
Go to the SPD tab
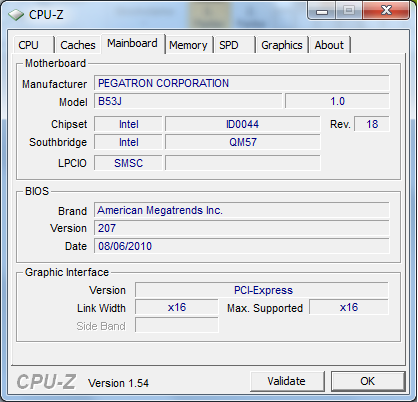(x=235, y=45)
